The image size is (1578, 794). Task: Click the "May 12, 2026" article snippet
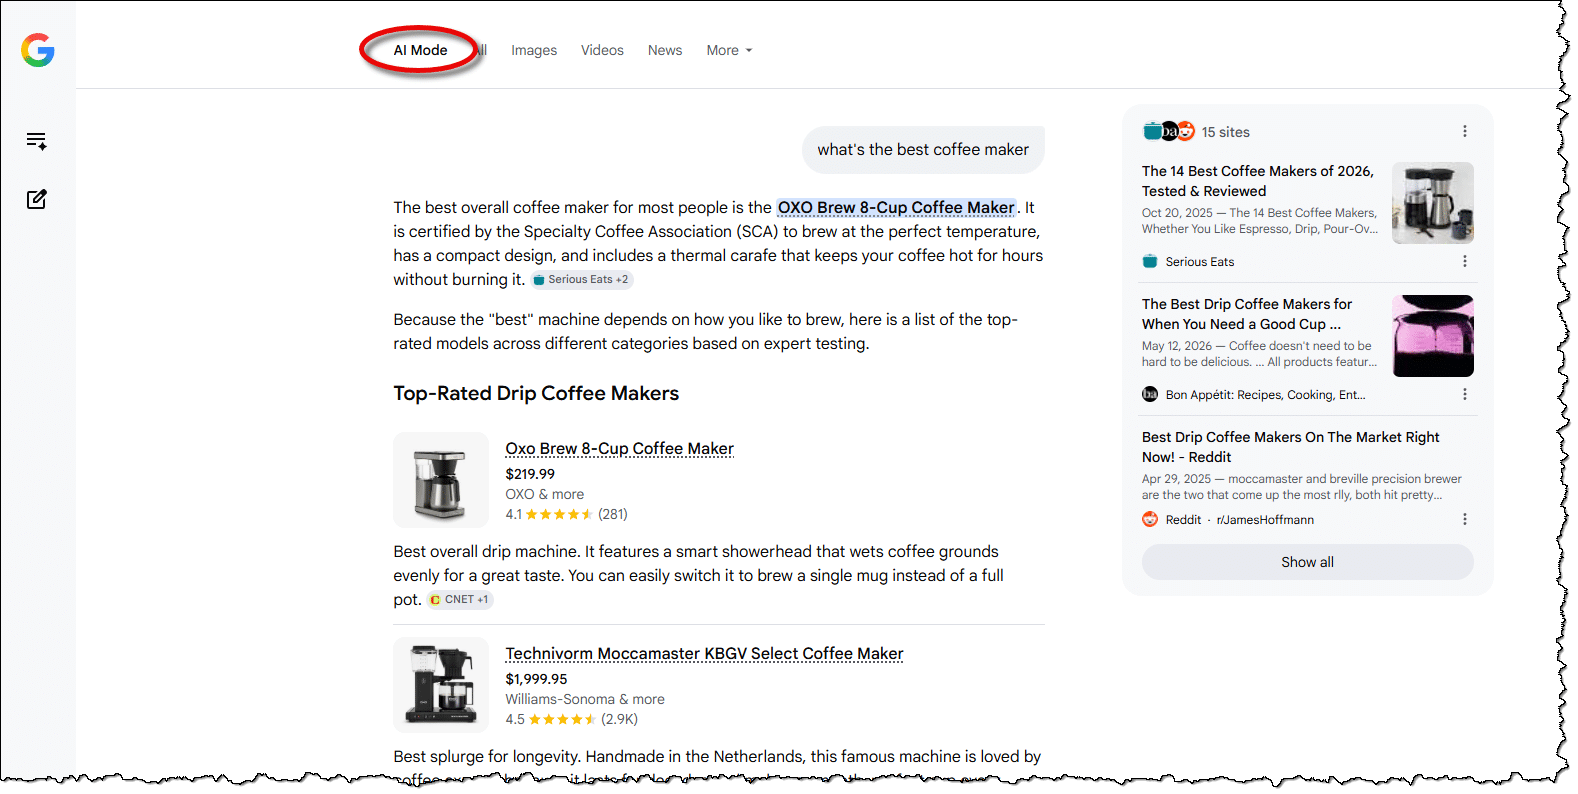coord(1260,354)
